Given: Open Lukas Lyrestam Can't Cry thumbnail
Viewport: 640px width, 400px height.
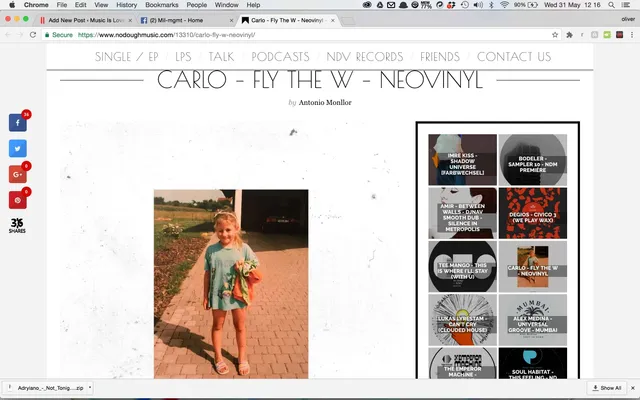Looking at the screenshot, I should (x=462, y=320).
